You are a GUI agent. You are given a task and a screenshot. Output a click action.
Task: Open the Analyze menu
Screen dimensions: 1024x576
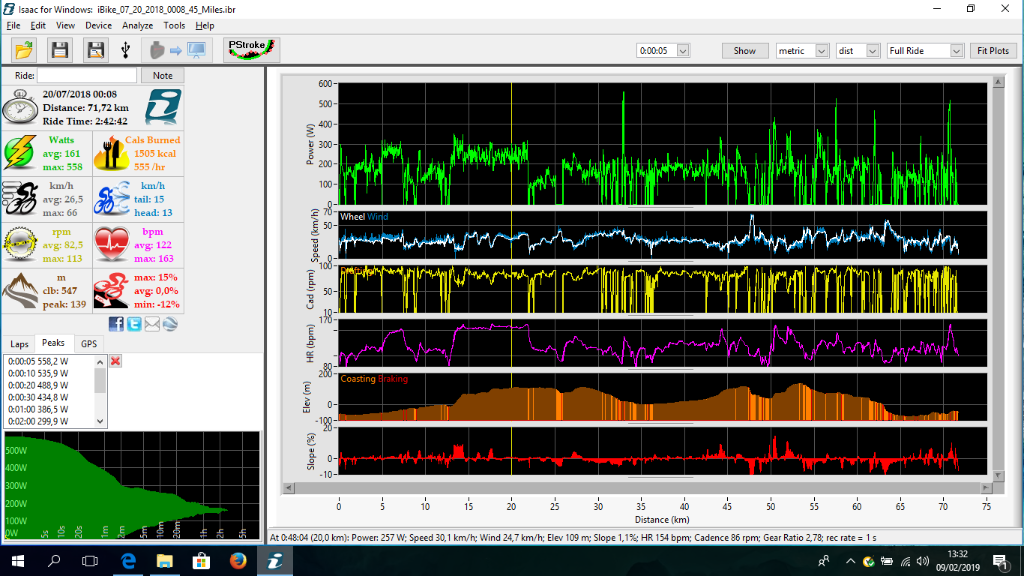click(137, 25)
